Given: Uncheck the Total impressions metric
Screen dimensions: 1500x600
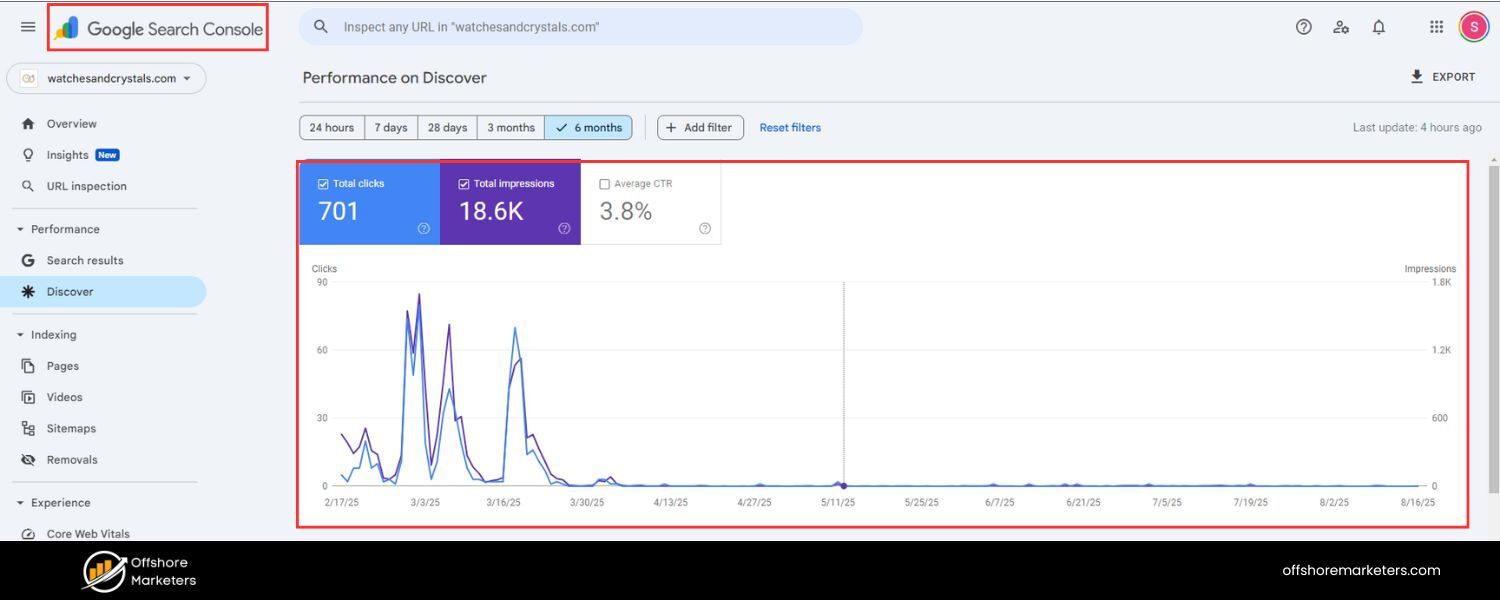Looking at the screenshot, I should pyautogui.click(x=463, y=183).
